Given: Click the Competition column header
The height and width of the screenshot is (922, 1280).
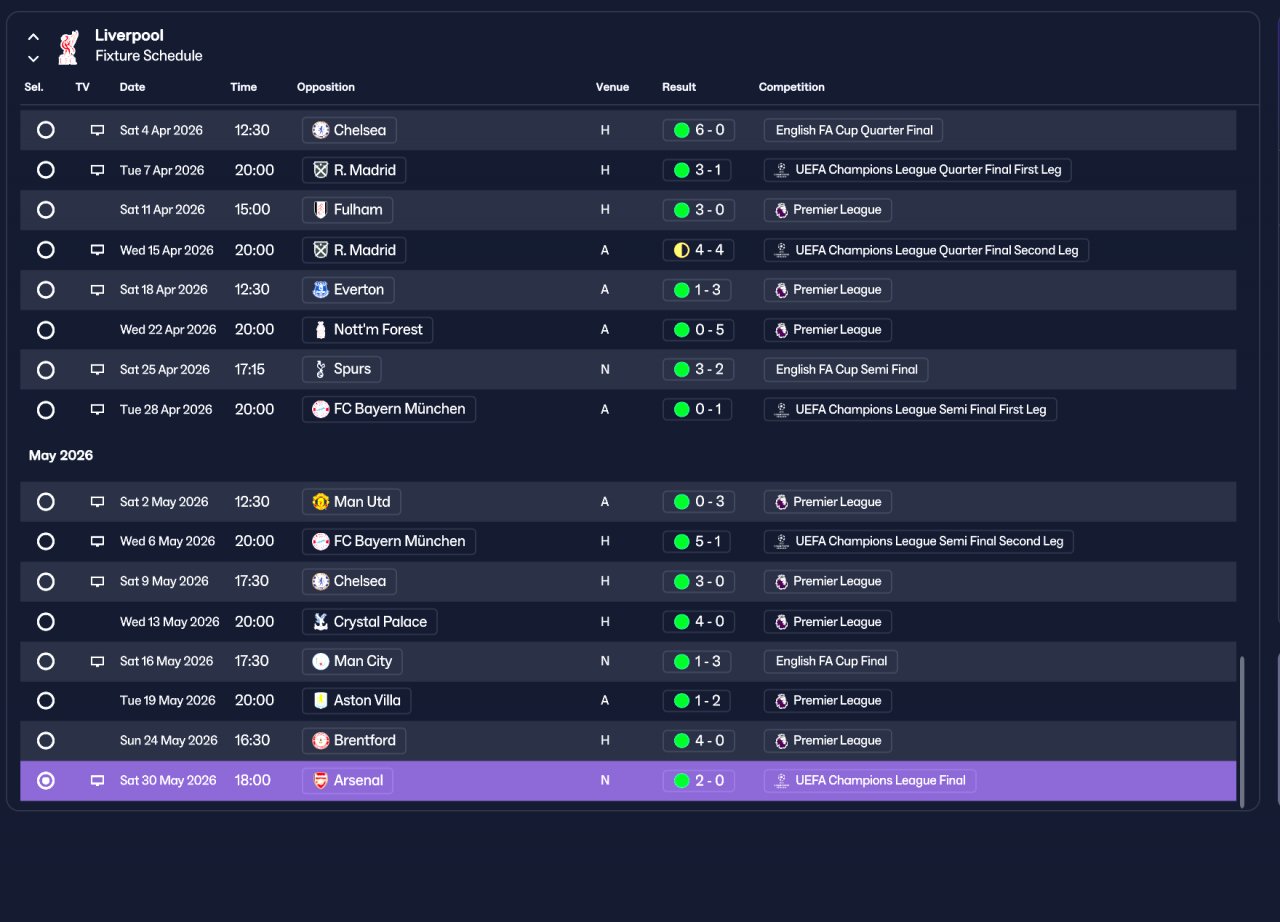Looking at the screenshot, I should point(791,87).
